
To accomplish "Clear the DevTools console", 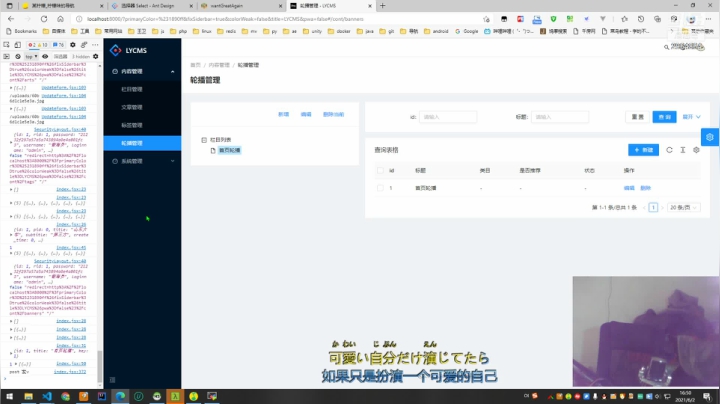I will 17,56.
